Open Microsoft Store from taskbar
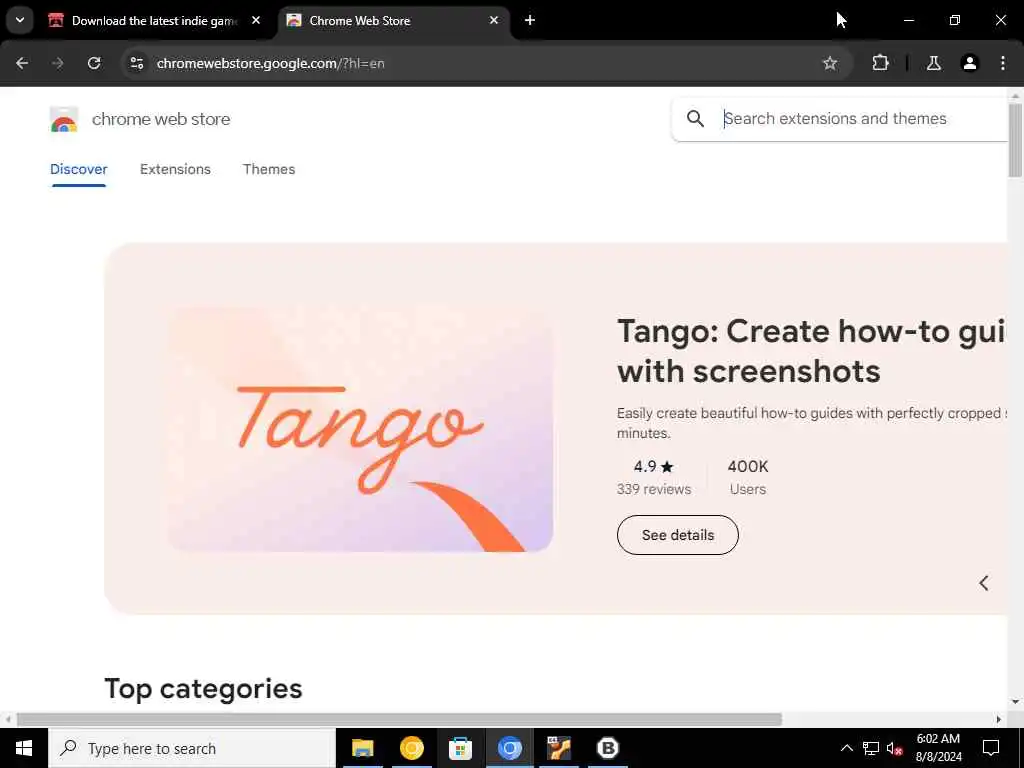 [460, 748]
